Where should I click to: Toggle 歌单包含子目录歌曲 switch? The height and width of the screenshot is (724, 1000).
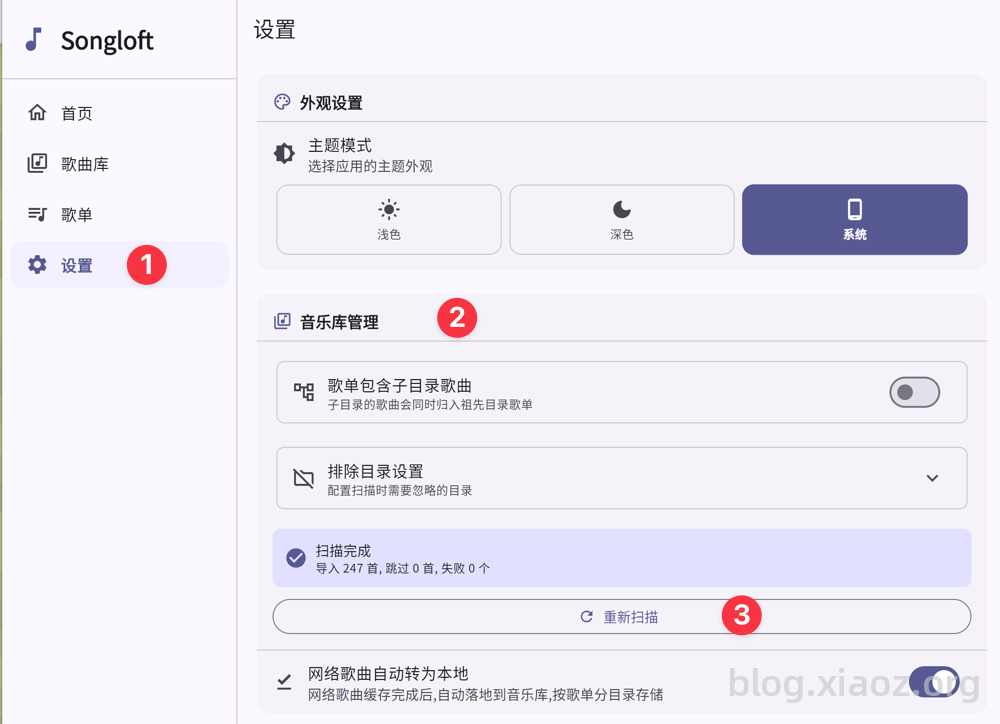click(x=915, y=392)
